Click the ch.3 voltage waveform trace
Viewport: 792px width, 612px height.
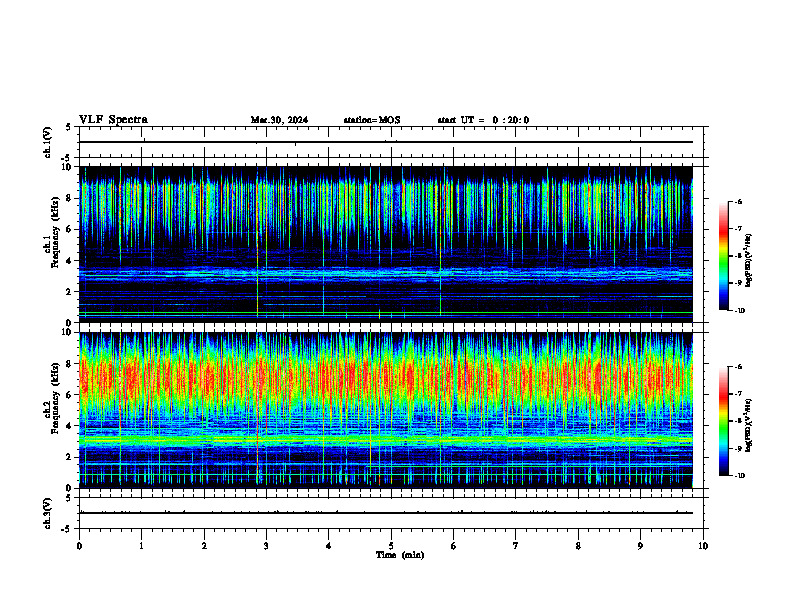[x=386, y=513]
